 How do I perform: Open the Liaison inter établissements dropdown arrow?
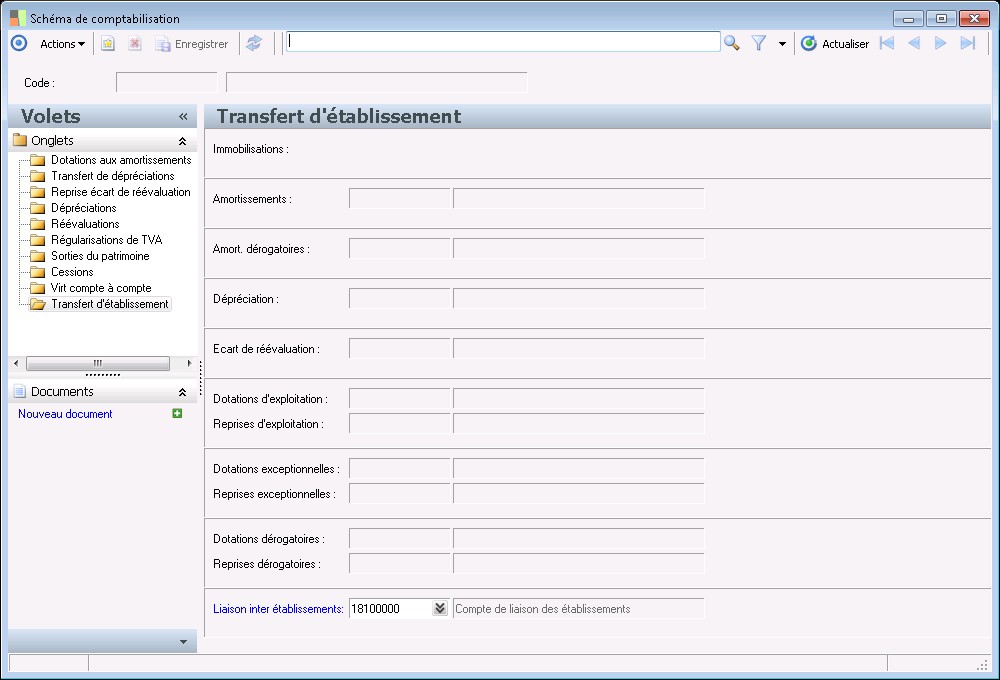[440, 609]
